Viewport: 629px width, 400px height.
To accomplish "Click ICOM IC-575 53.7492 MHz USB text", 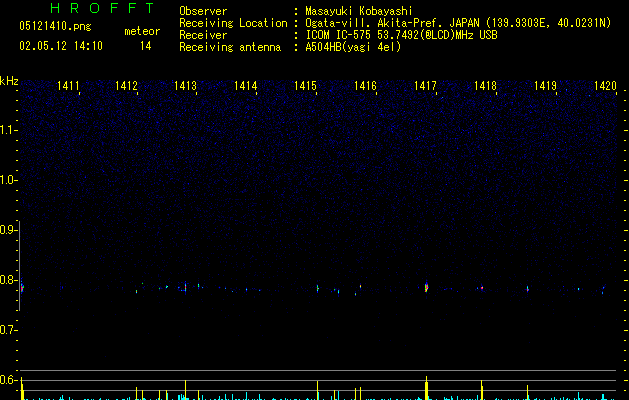I will [x=401, y=35].
